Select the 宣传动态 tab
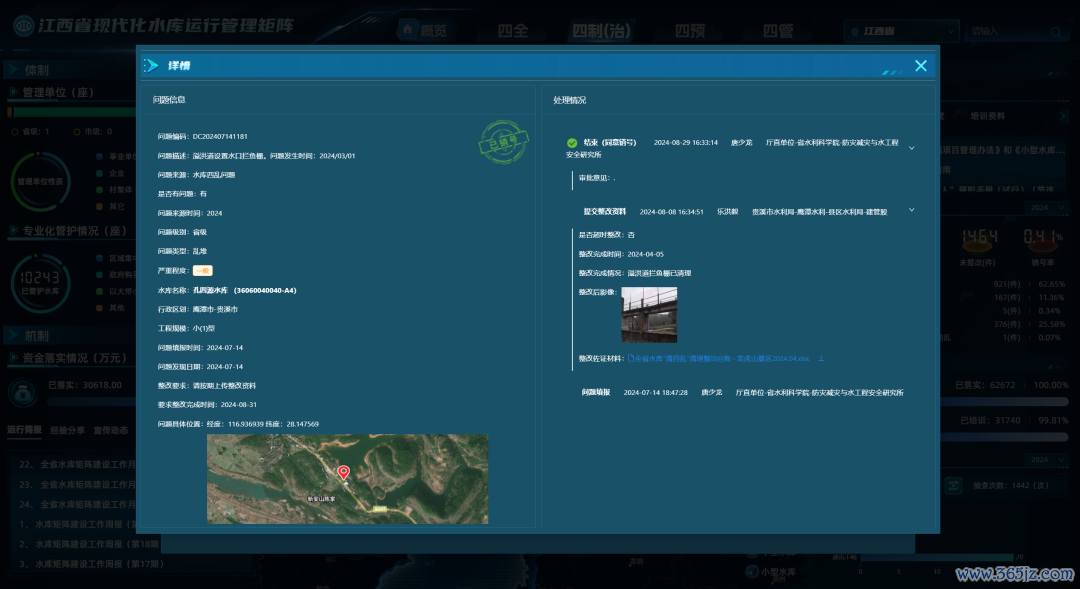The image size is (1080, 589). click(x=111, y=430)
